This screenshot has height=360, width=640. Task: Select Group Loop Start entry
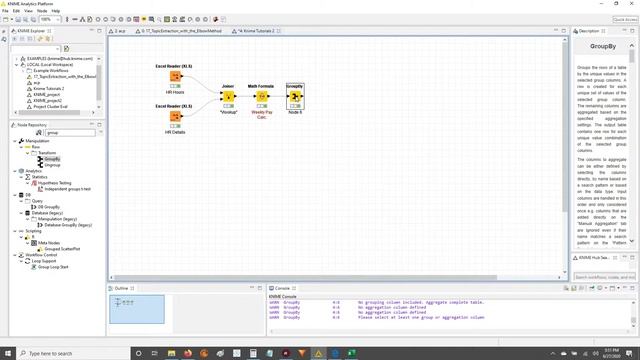click(53, 267)
